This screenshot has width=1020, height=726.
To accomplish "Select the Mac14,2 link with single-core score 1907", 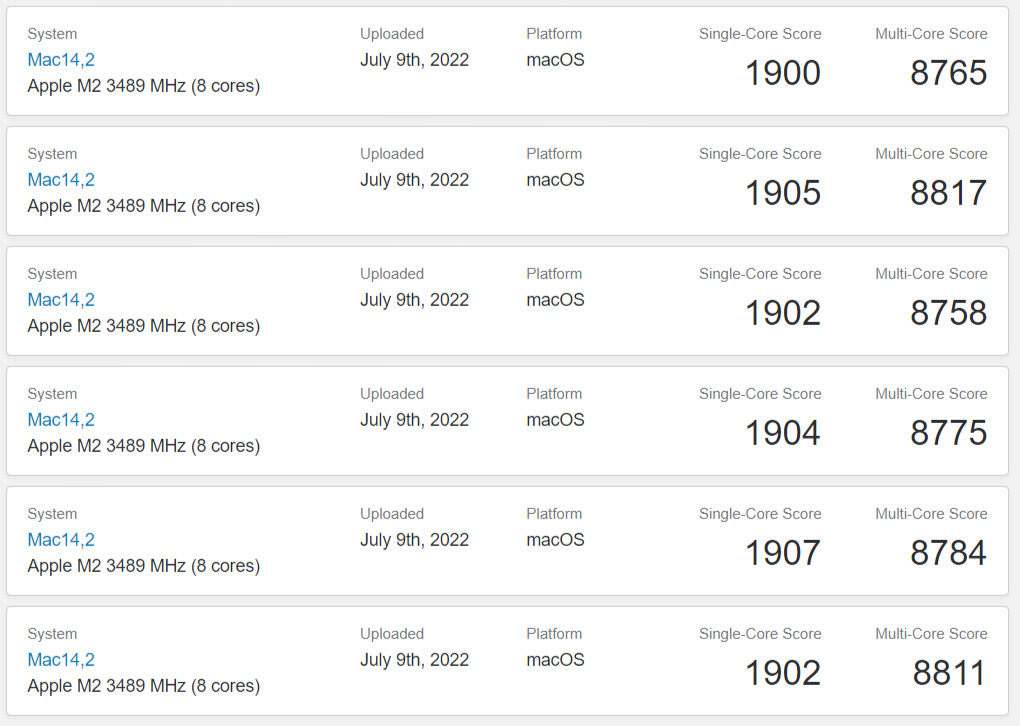I will [x=61, y=540].
